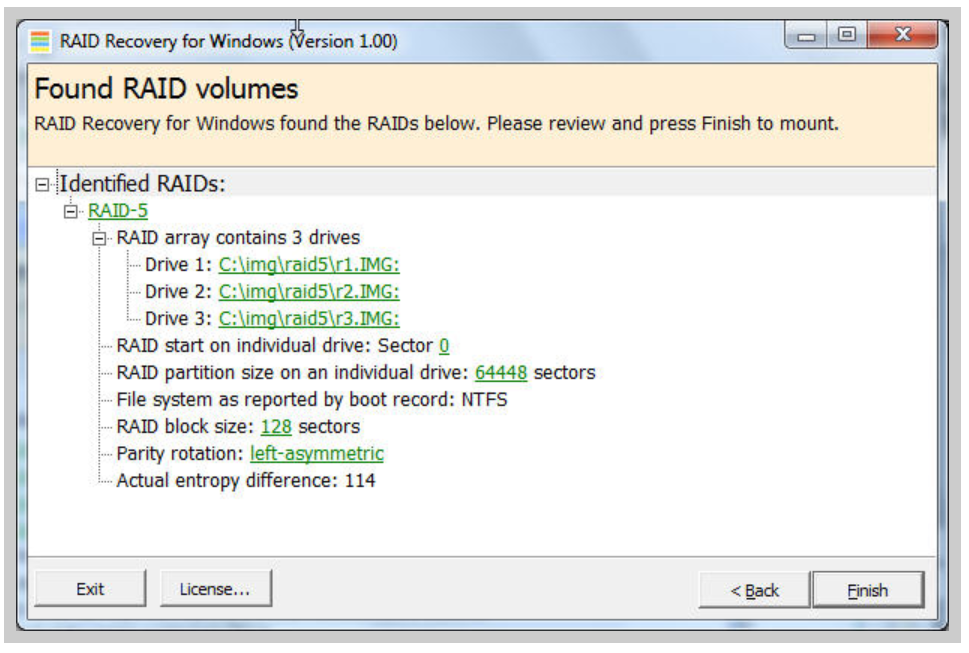Select the 'Drive 2:' label
The width and height of the screenshot is (969, 653).
click(x=179, y=292)
